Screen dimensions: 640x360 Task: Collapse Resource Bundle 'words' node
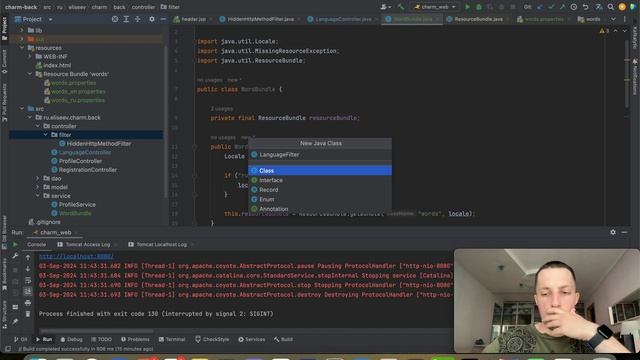30,74
